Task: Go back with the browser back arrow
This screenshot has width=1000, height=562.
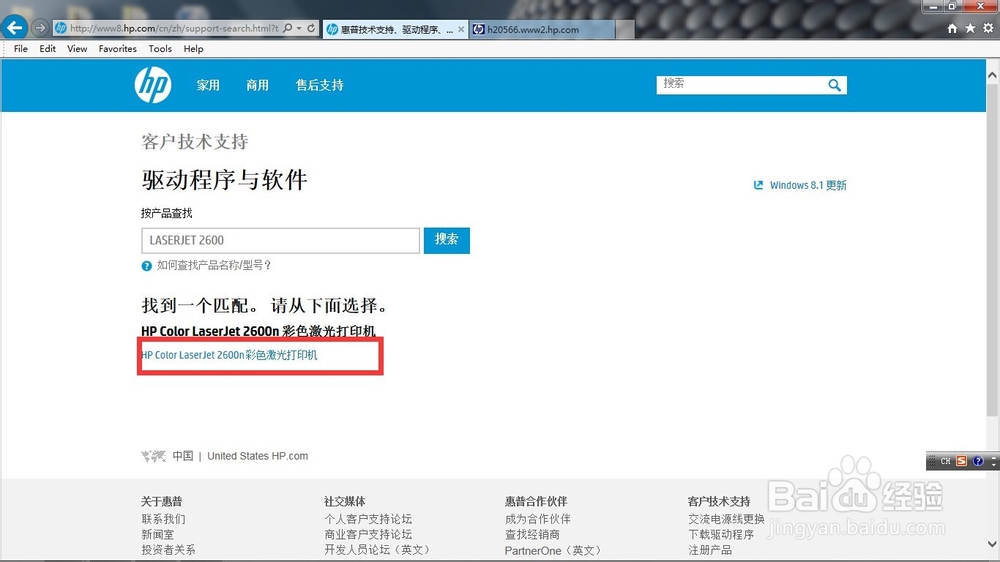Action: pos(14,27)
